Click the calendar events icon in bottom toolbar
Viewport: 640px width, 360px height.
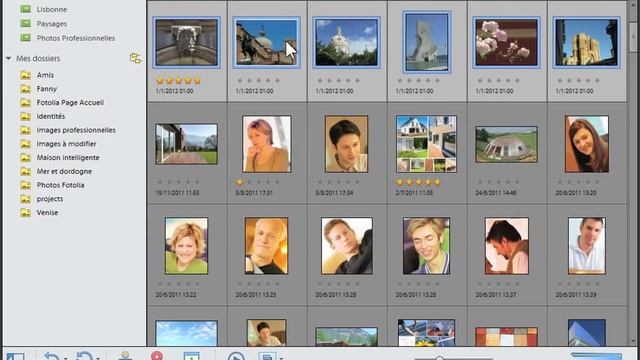tap(191, 356)
